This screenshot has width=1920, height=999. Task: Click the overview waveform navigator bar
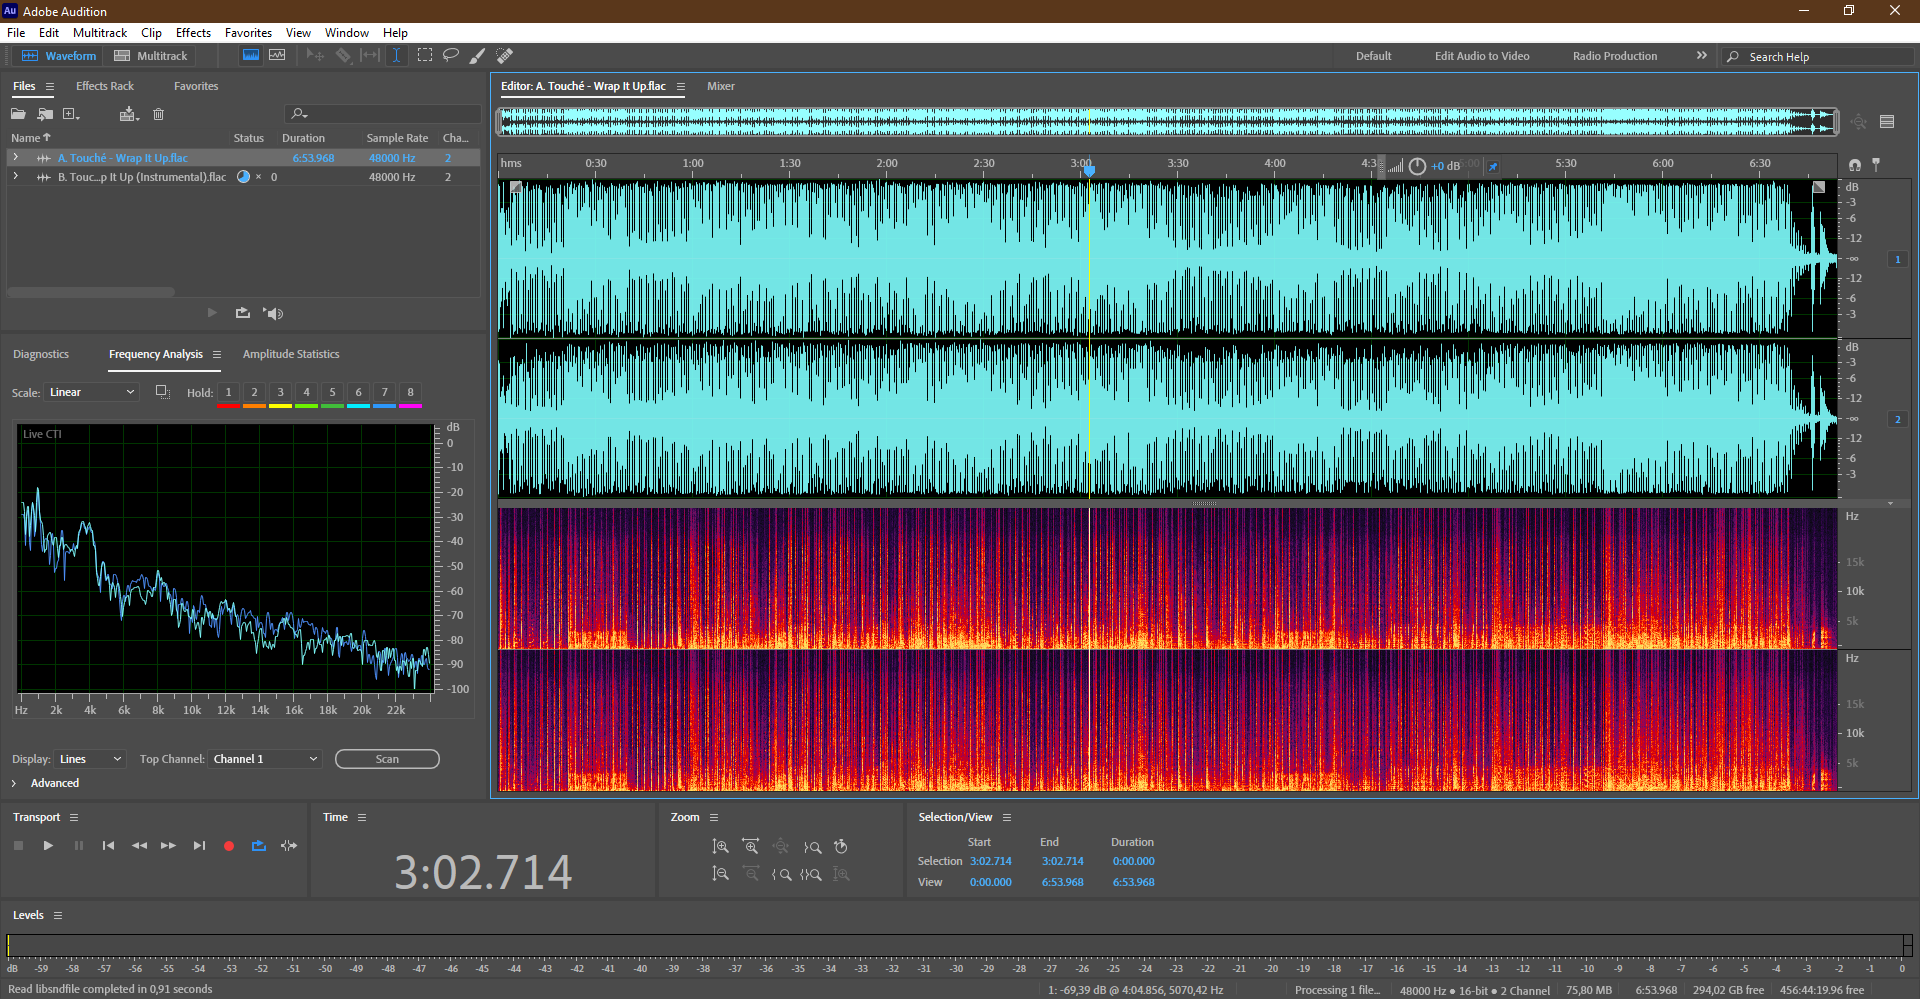(1168, 122)
